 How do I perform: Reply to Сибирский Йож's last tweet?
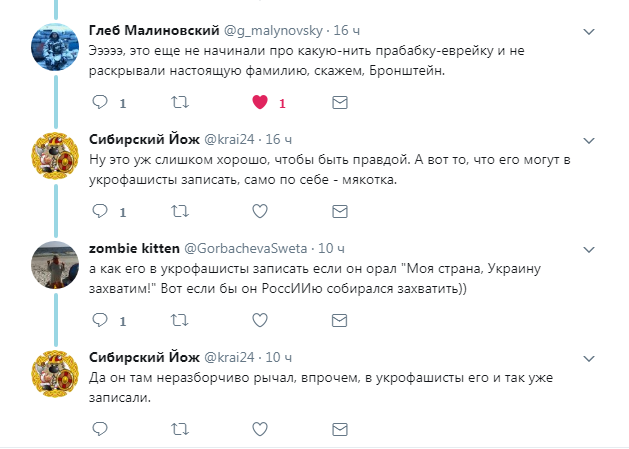(x=100, y=429)
